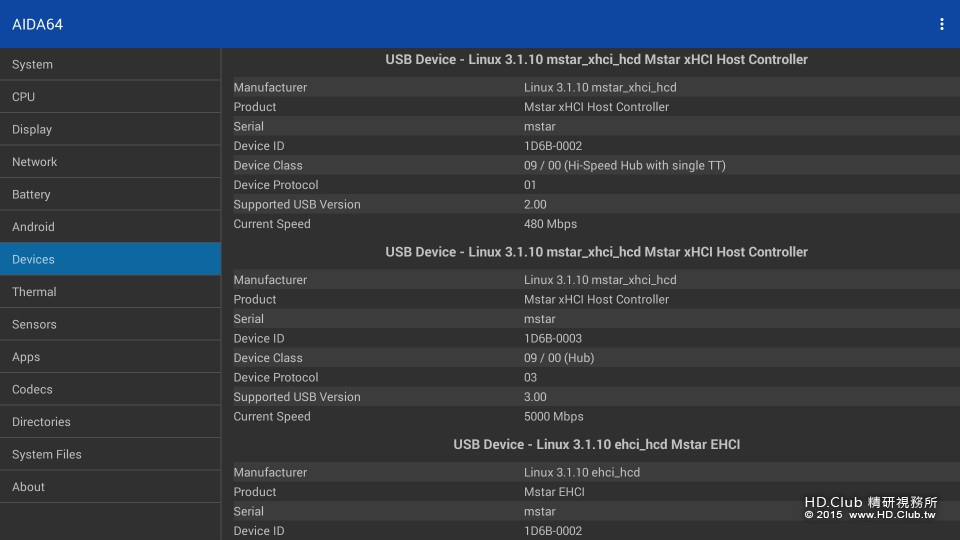960x540 pixels.
Task: Select the '09 / 00 (Hi-Speed Hub with single TT)' value
Action: (x=624, y=165)
